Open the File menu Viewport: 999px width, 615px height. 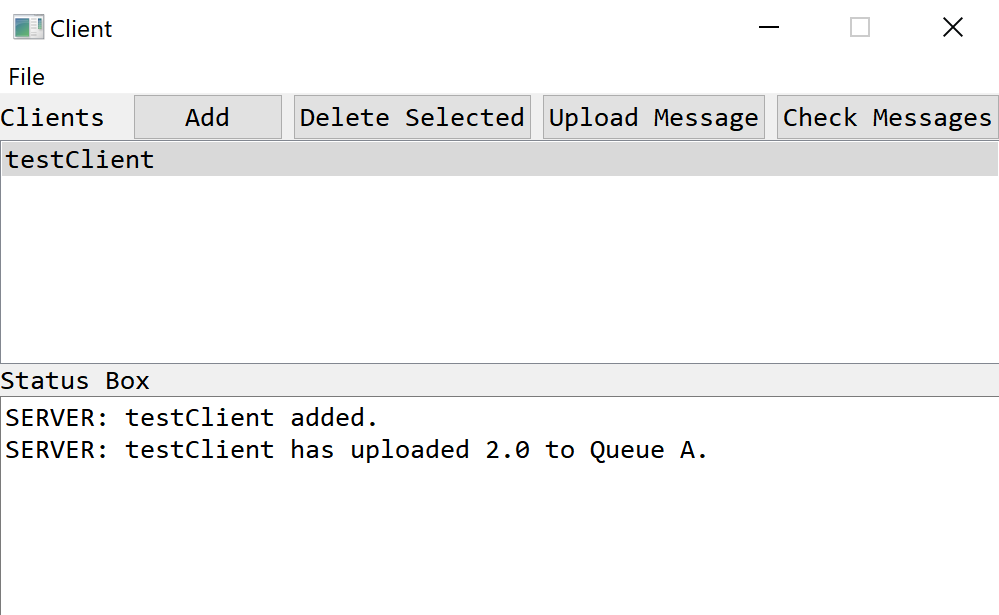coord(27,77)
